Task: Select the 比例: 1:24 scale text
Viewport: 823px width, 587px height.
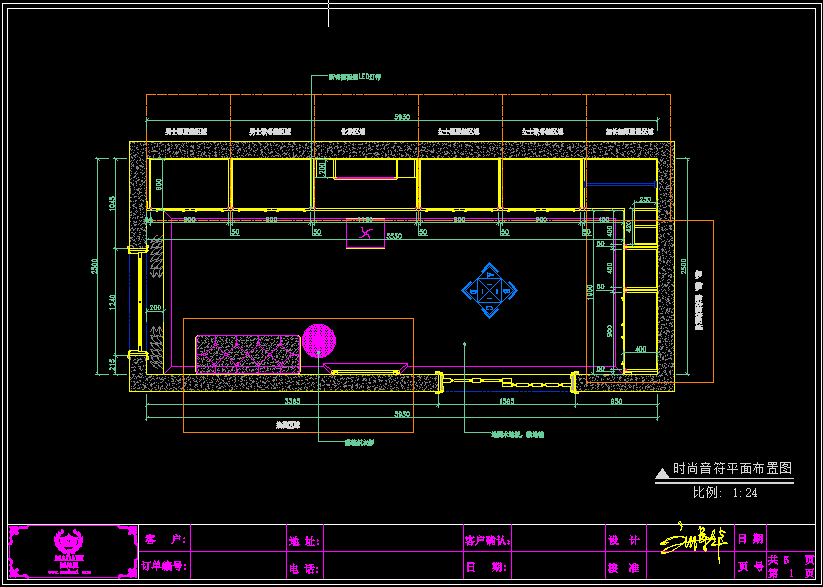Action: [x=725, y=492]
